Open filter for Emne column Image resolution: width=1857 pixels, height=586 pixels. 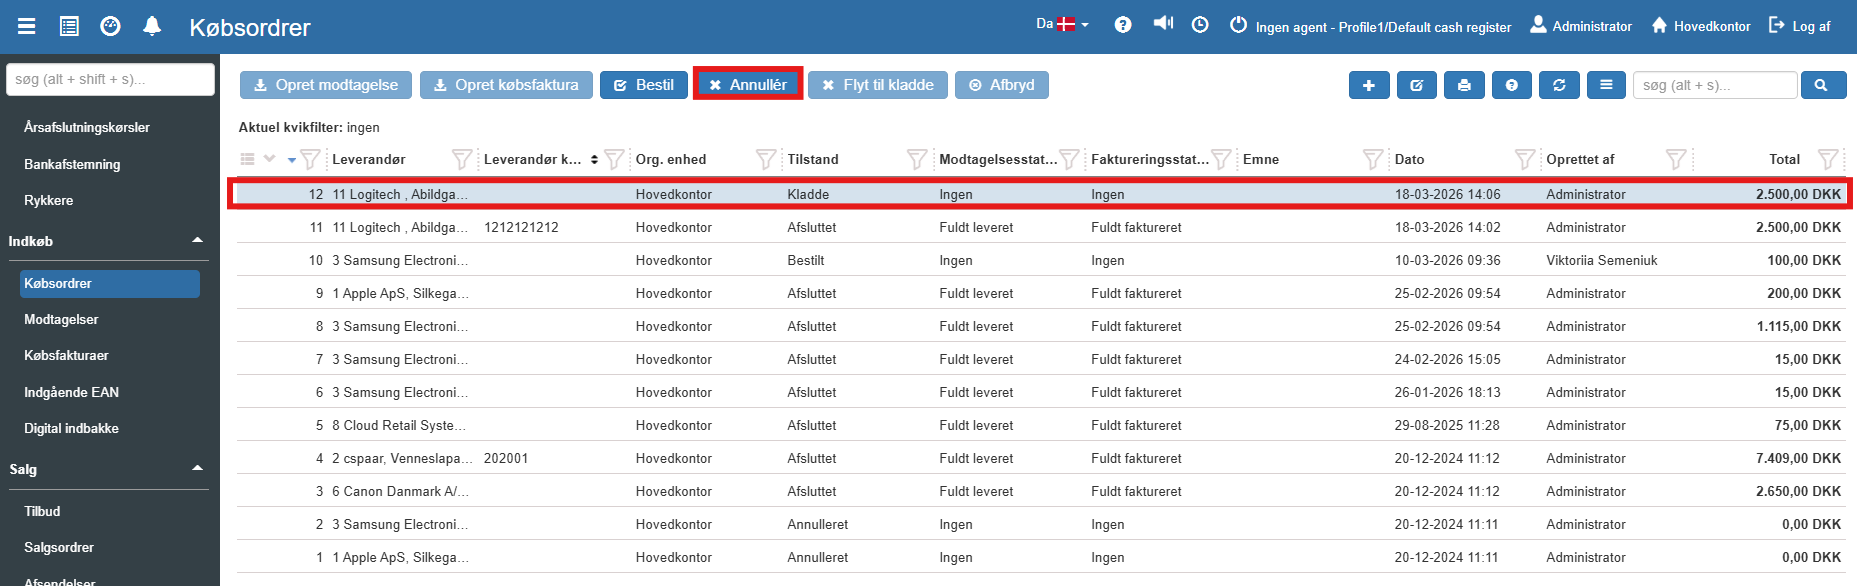click(1373, 159)
